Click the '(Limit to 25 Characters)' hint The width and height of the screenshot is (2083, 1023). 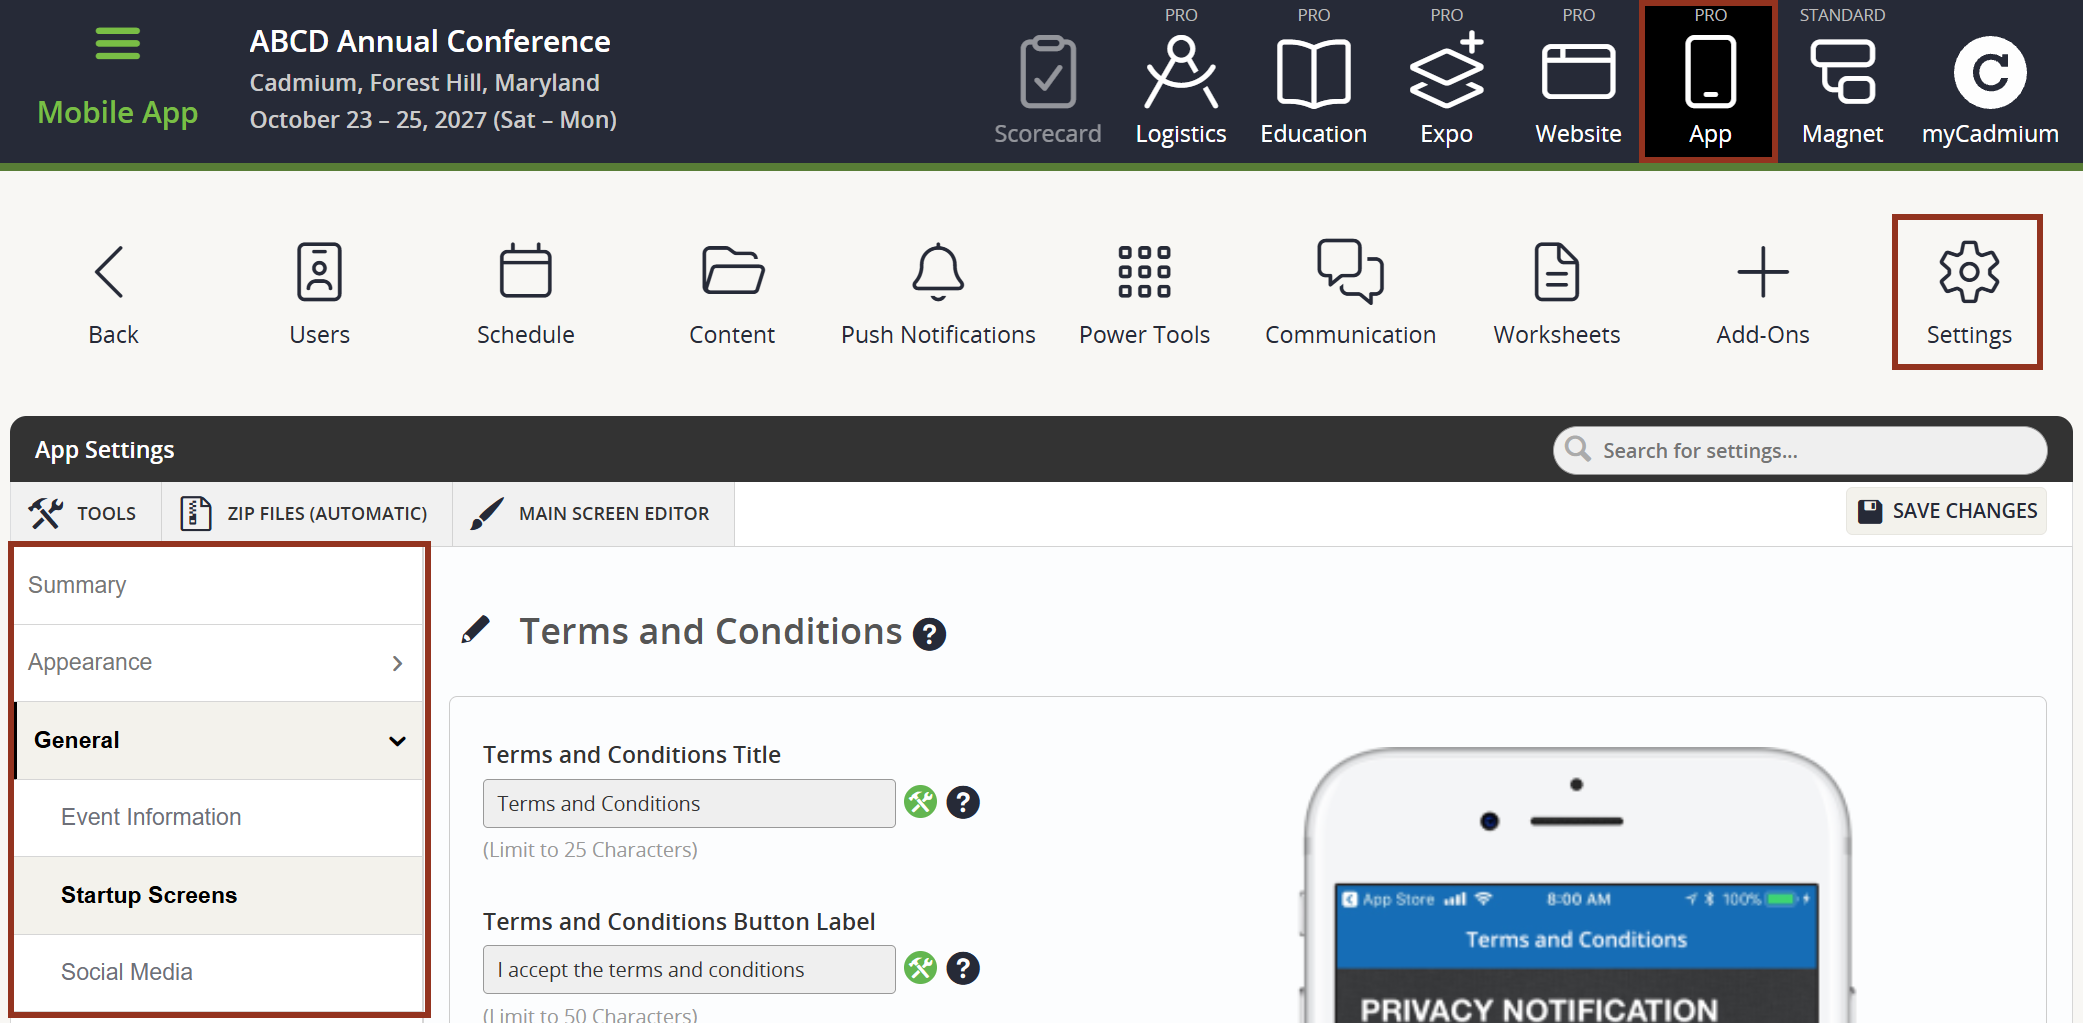[590, 850]
